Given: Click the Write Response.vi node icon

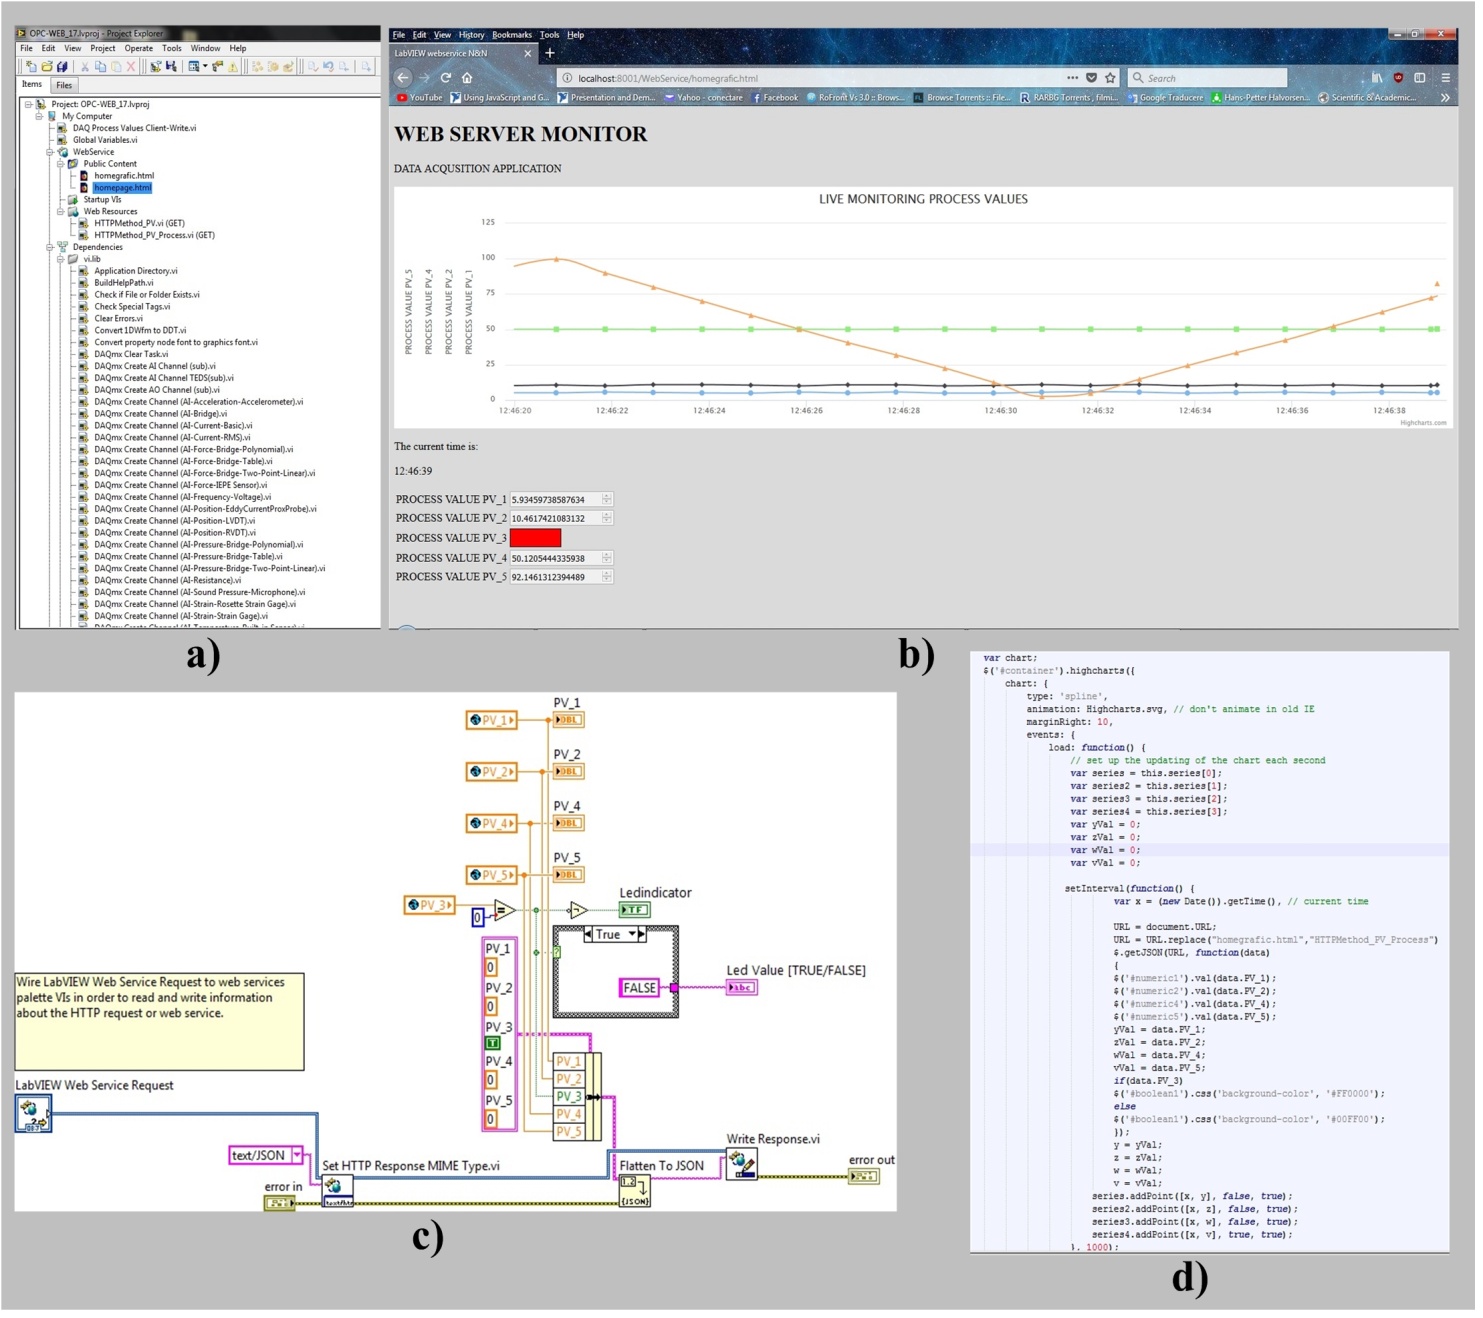Looking at the screenshot, I should pyautogui.click(x=742, y=1165).
